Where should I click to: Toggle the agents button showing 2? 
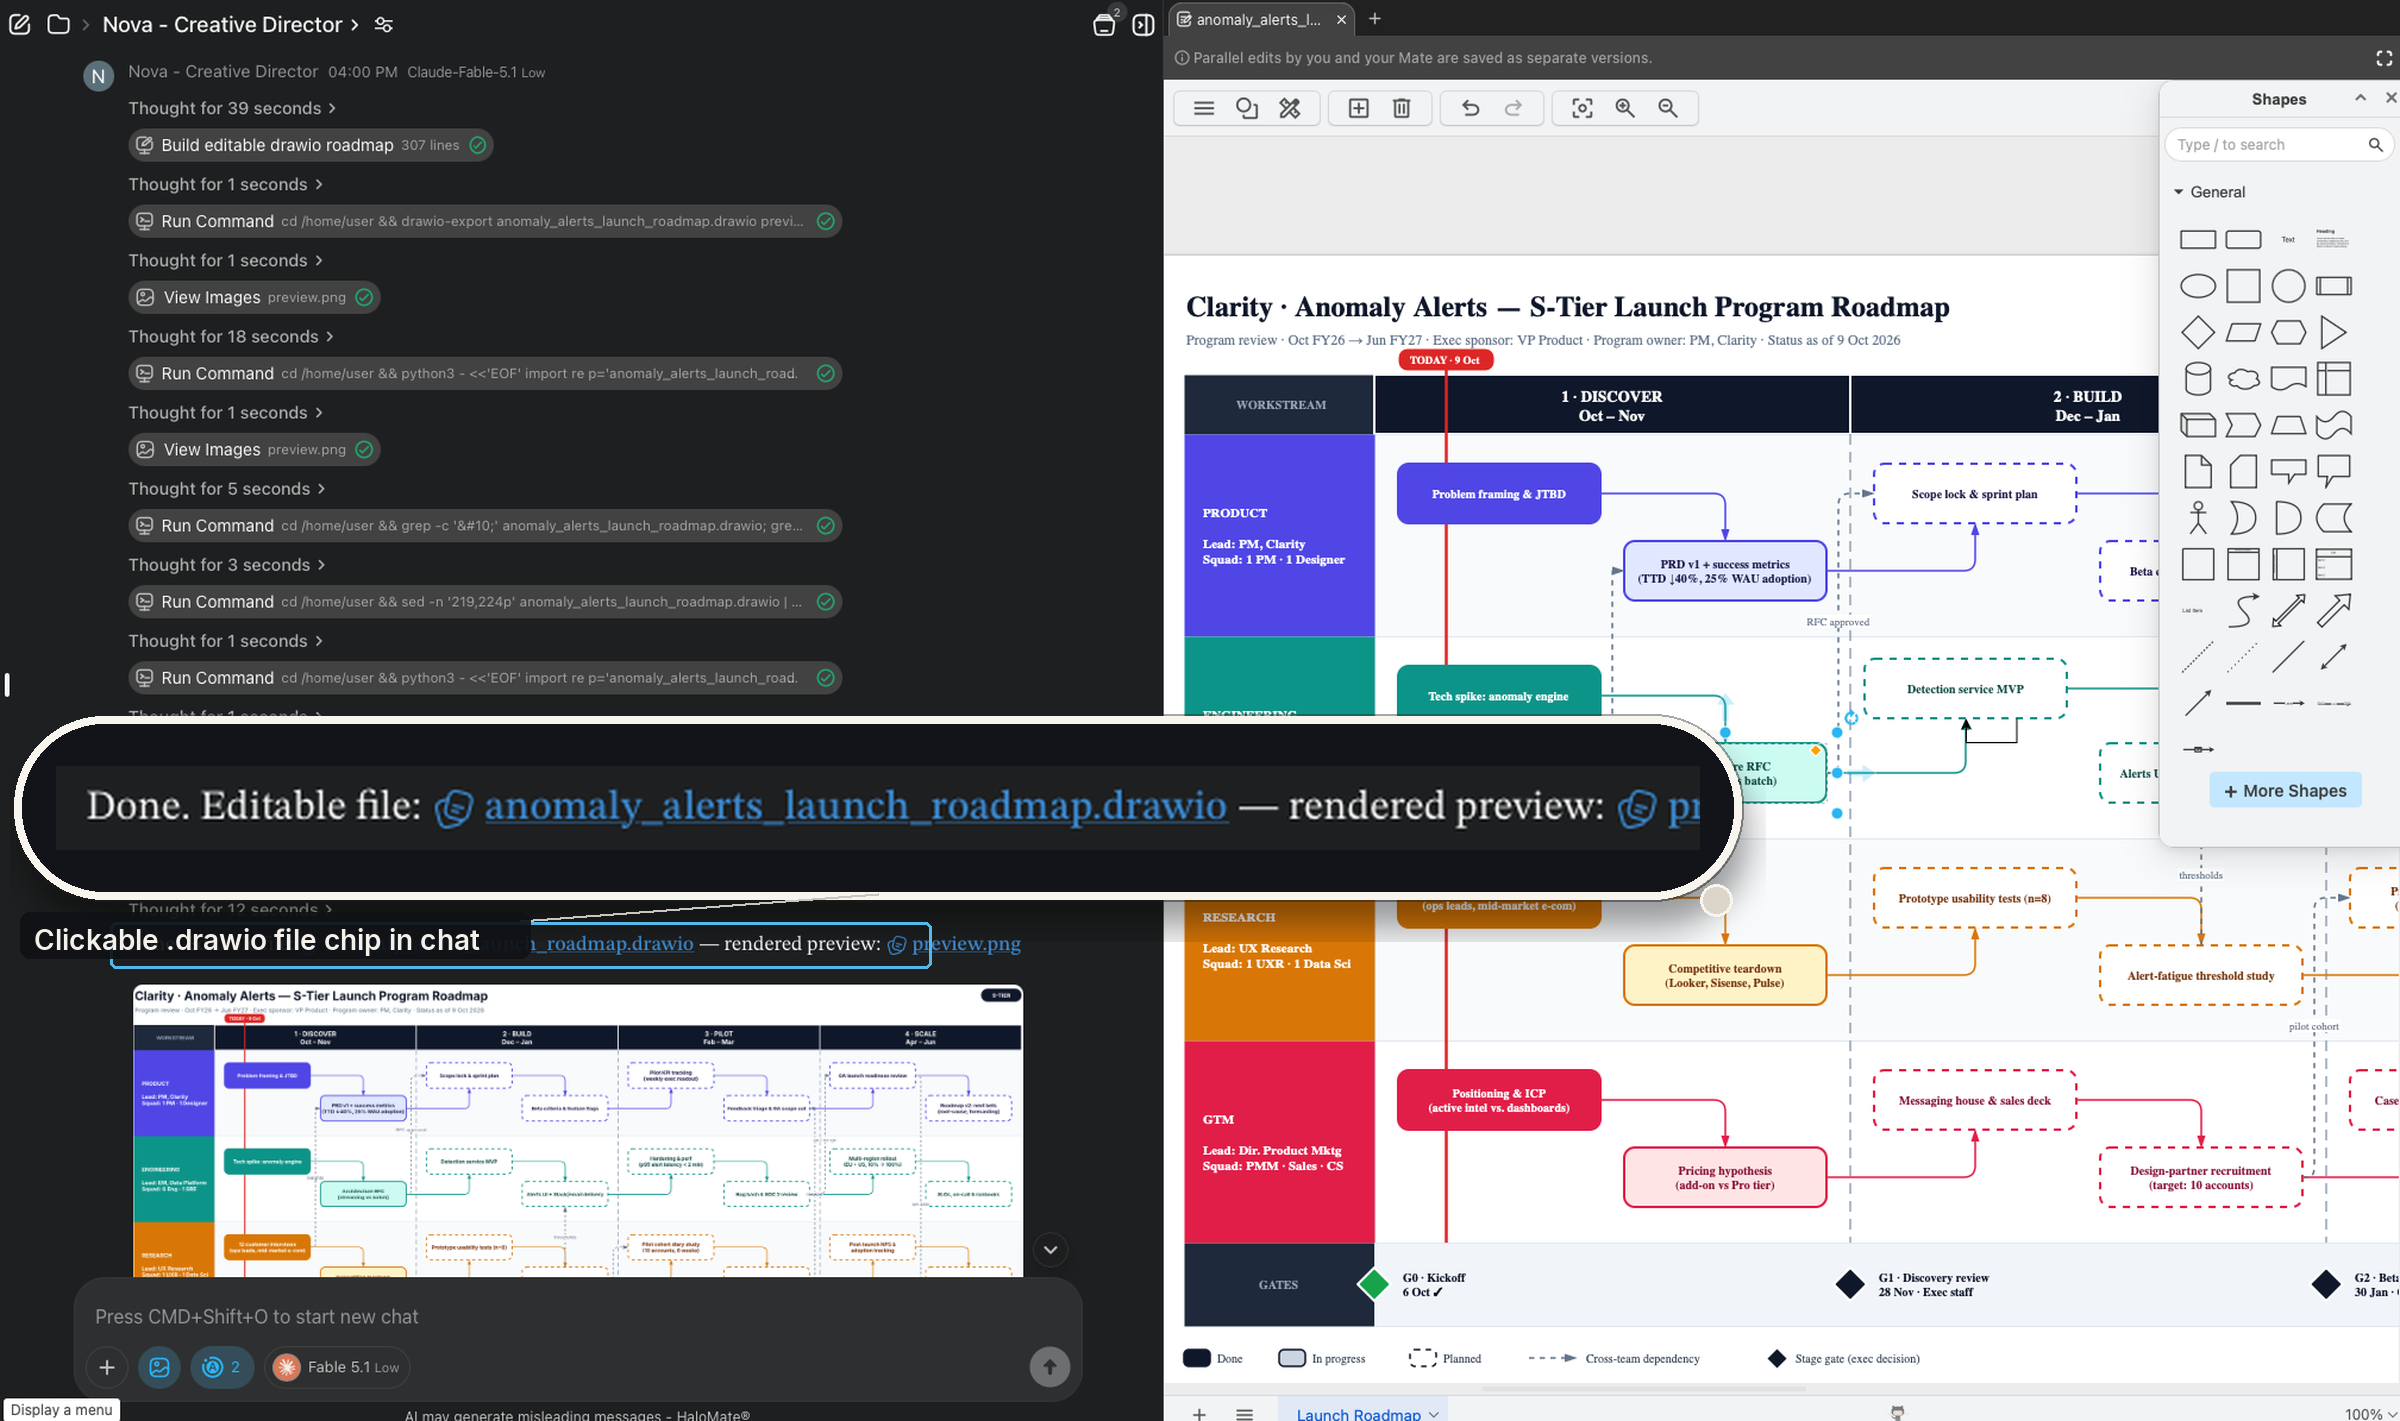[221, 1367]
